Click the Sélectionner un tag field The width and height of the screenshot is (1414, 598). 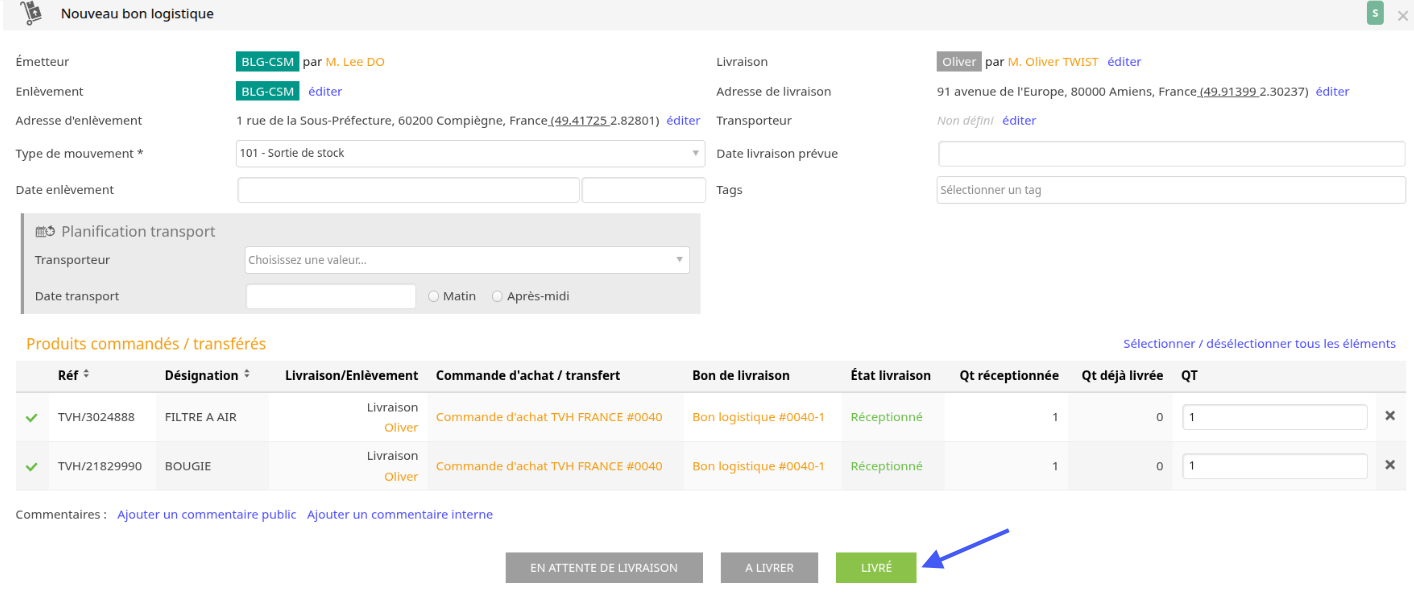[x=1171, y=190]
